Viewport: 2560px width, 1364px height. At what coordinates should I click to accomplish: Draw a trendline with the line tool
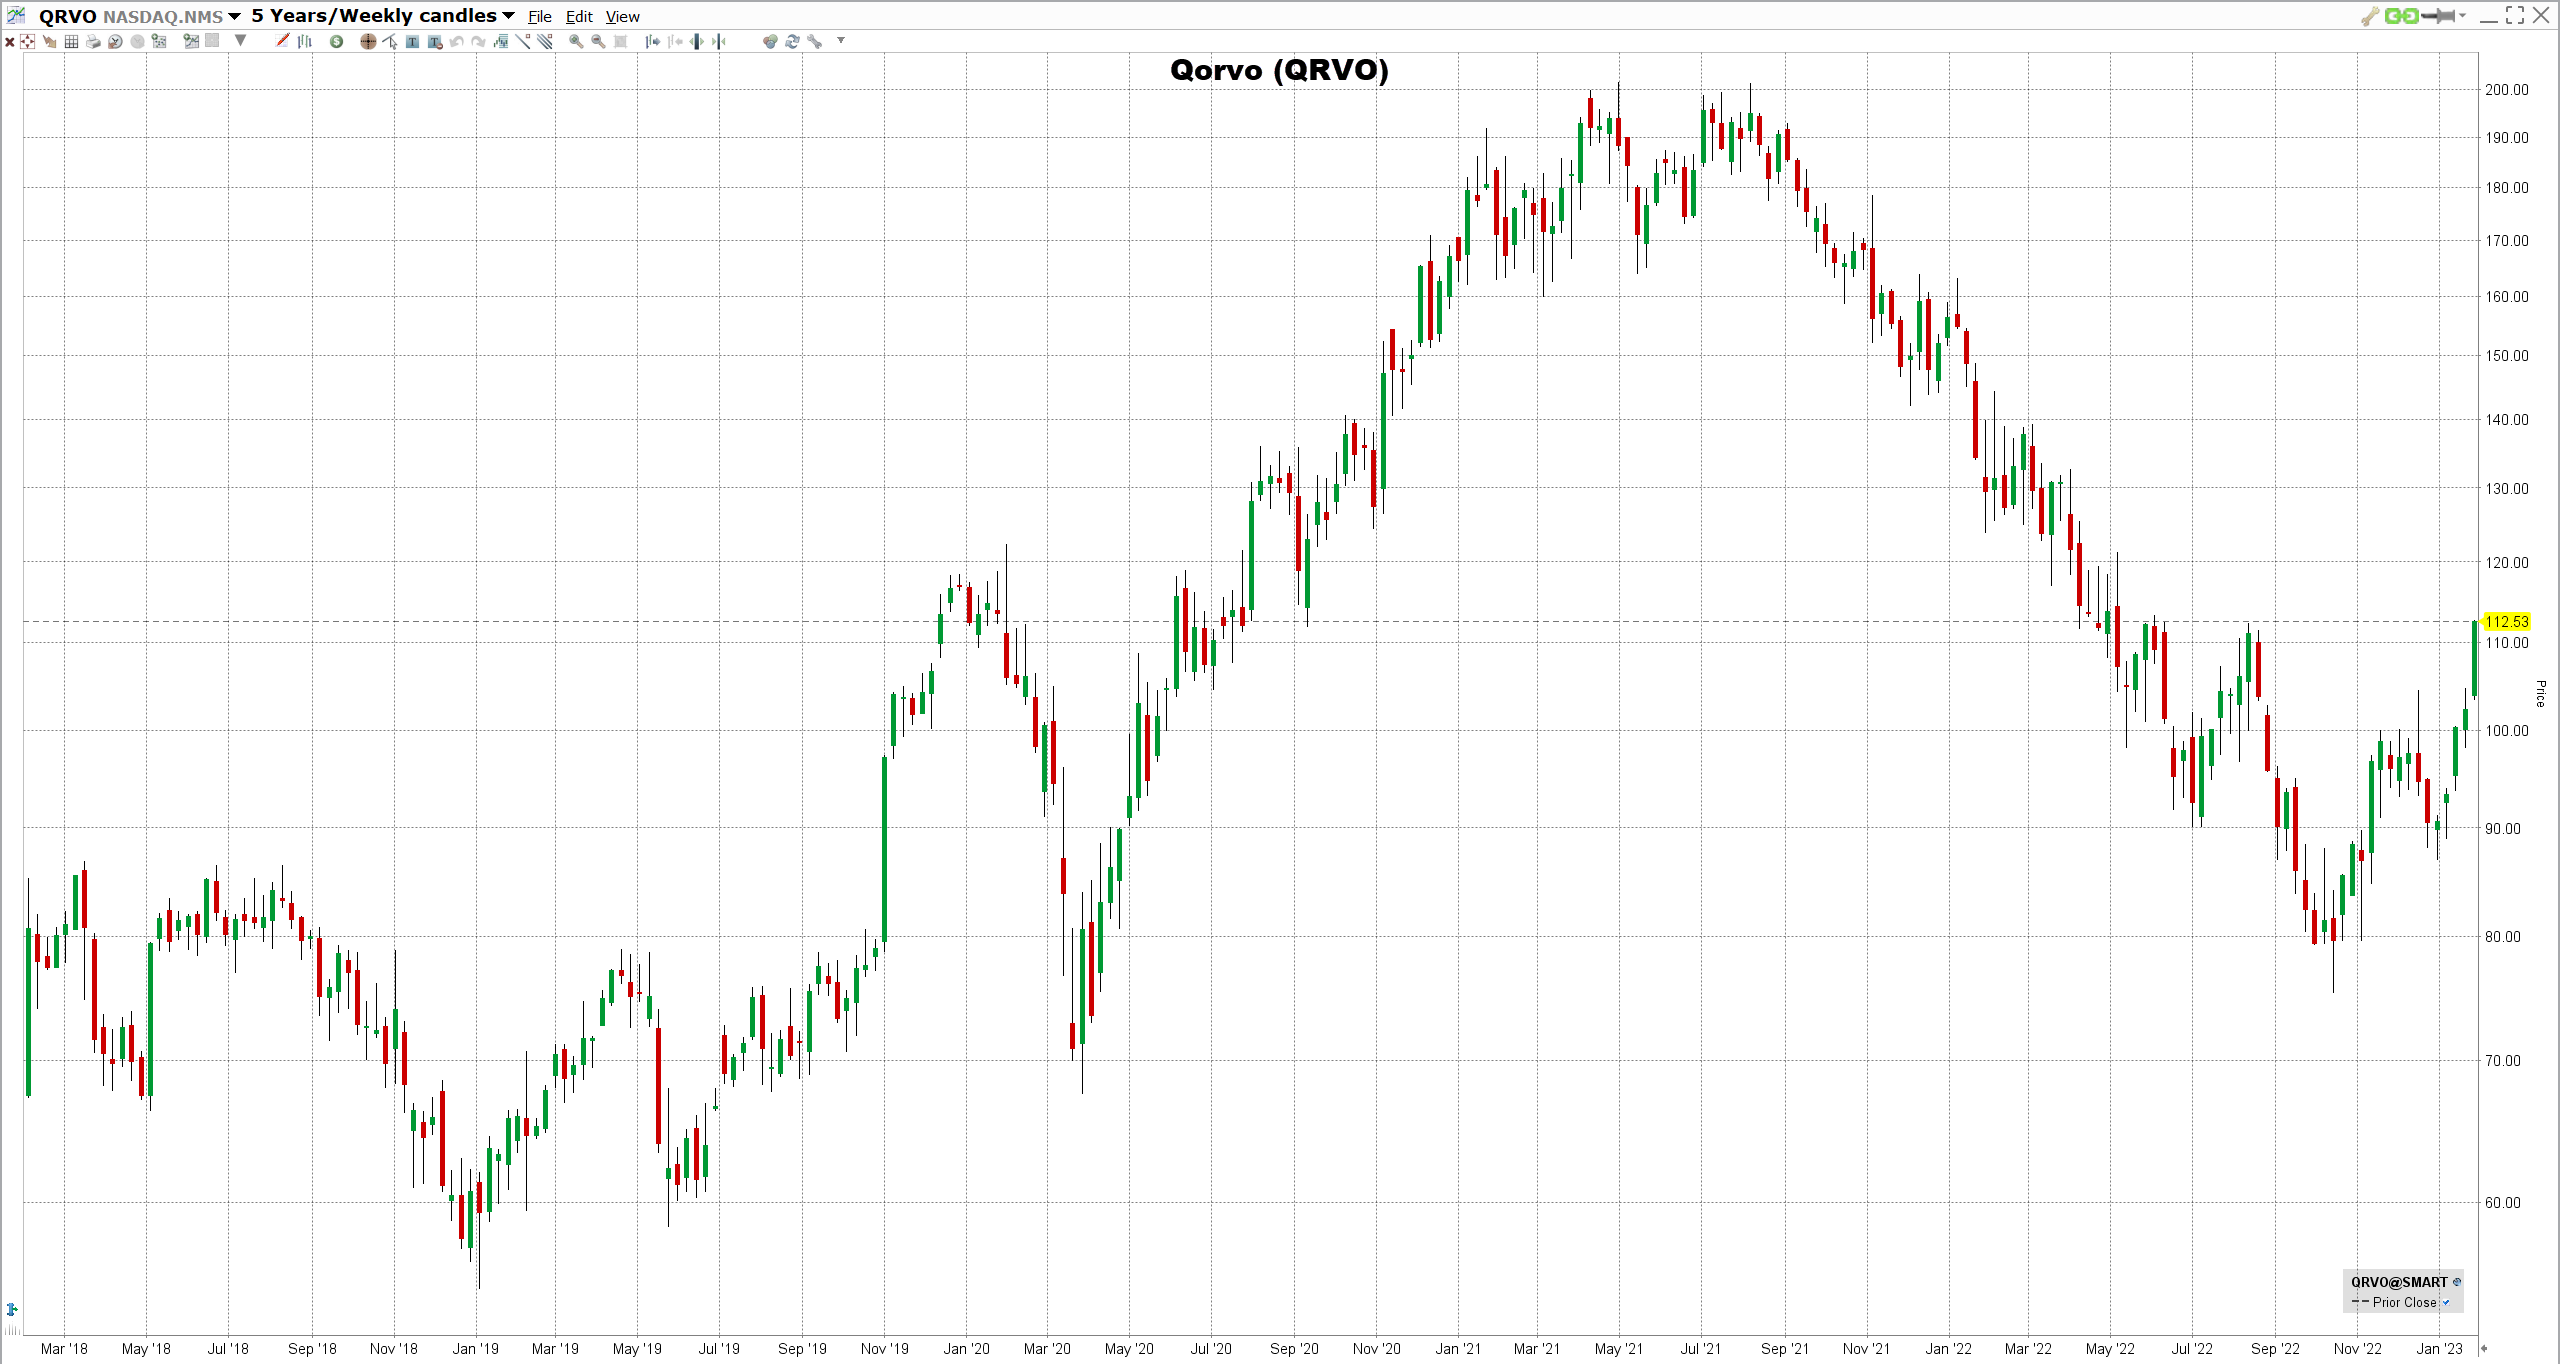coord(523,41)
